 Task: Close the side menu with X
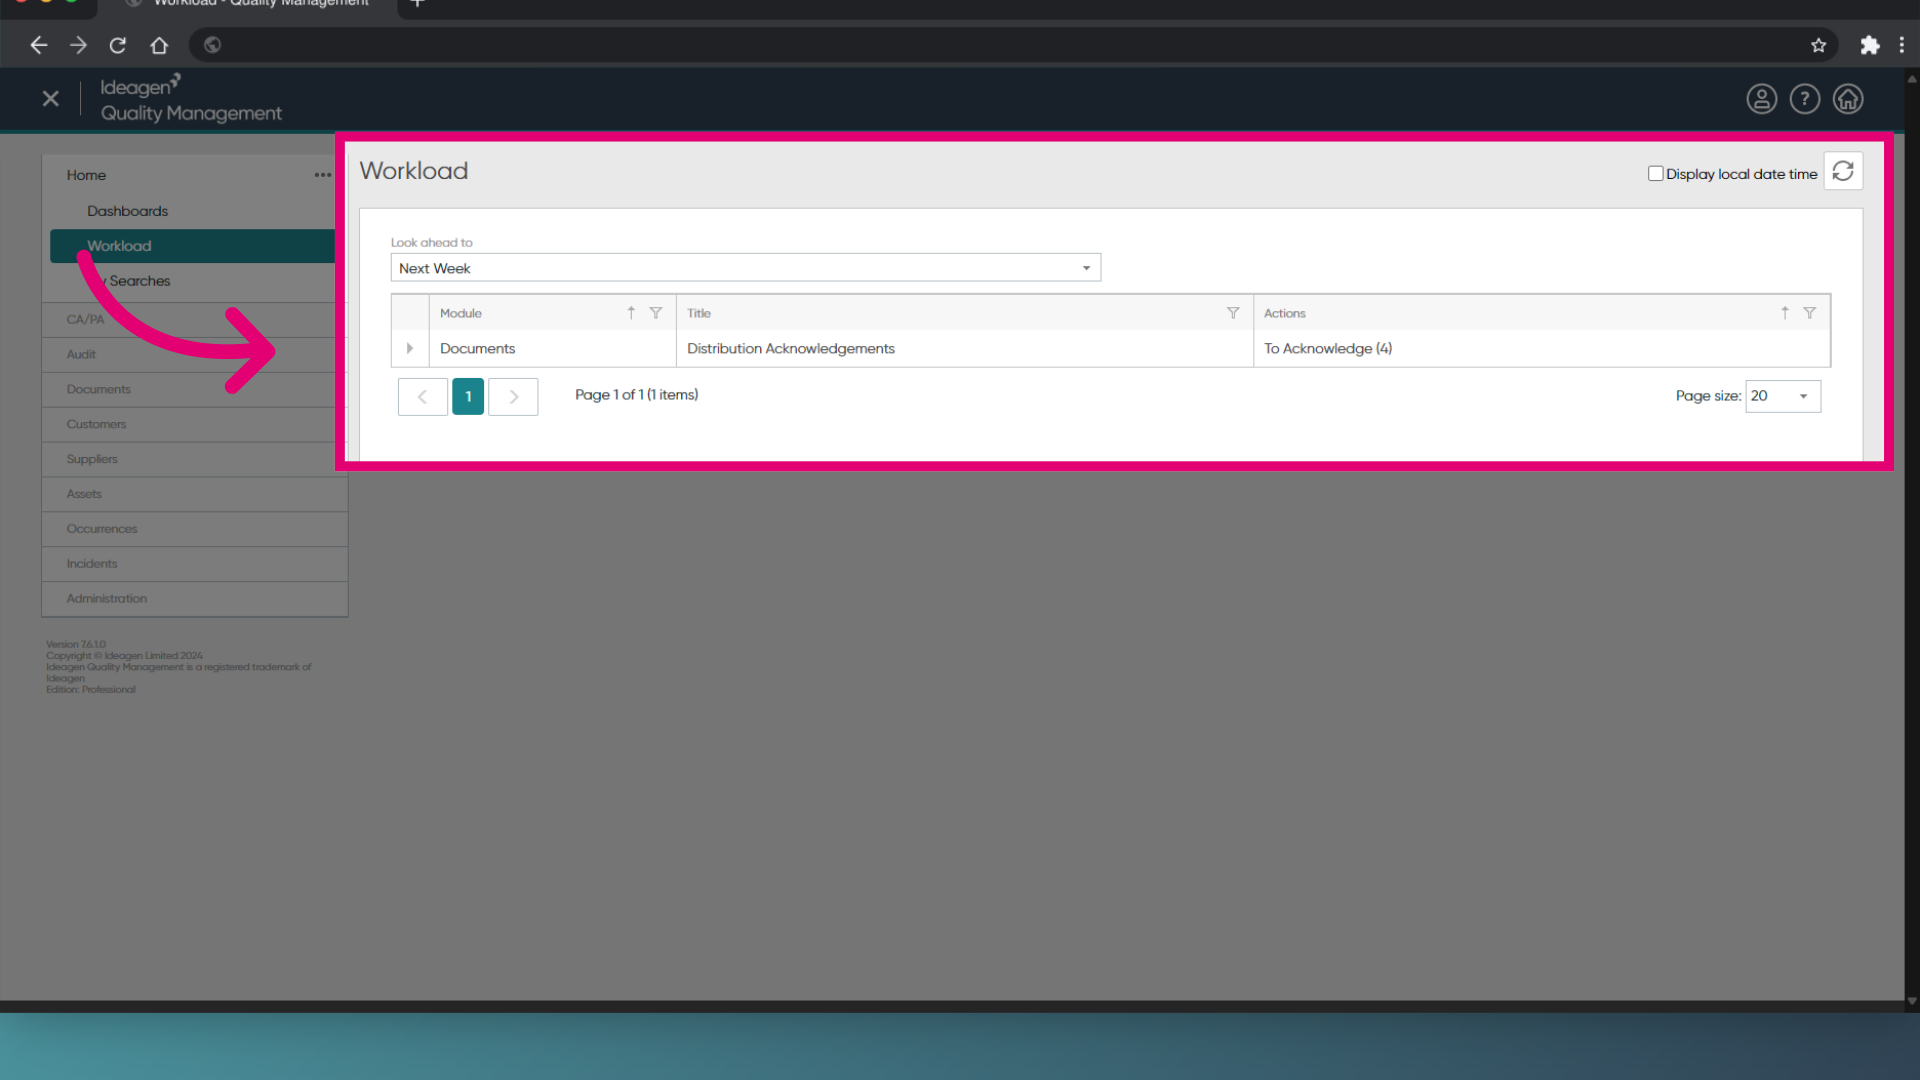click(x=51, y=98)
